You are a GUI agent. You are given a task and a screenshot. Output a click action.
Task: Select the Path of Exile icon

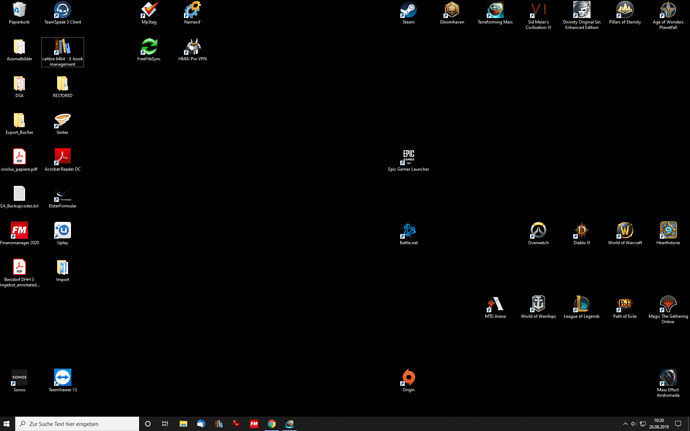624,307
